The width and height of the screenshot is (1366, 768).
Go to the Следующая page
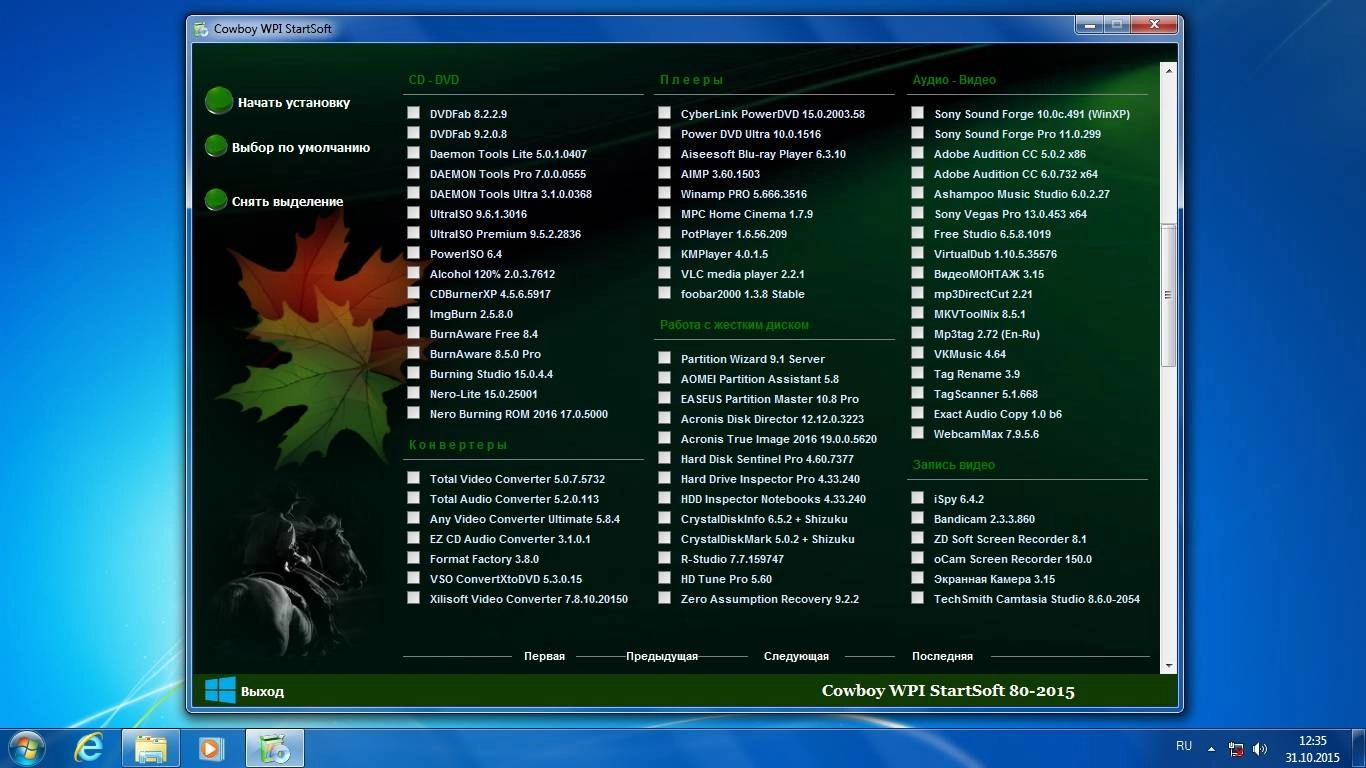tap(796, 657)
